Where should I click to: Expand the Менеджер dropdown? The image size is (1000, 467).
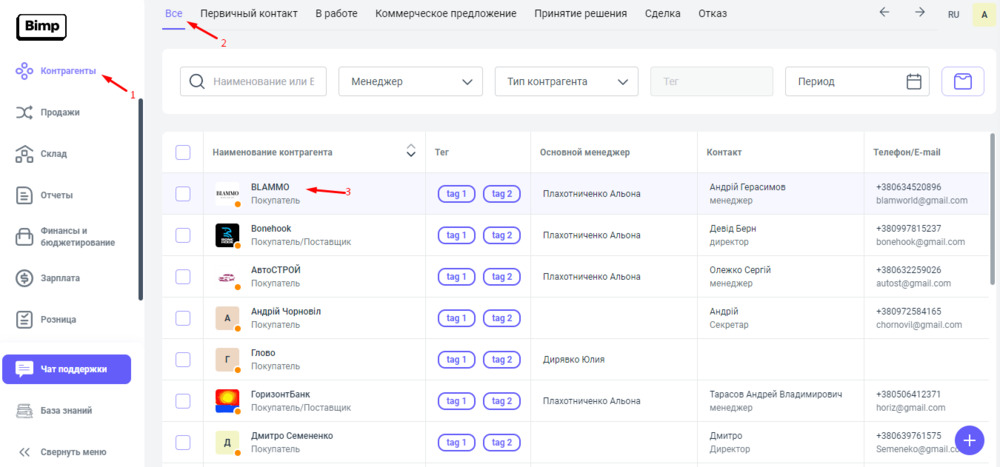coord(410,82)
